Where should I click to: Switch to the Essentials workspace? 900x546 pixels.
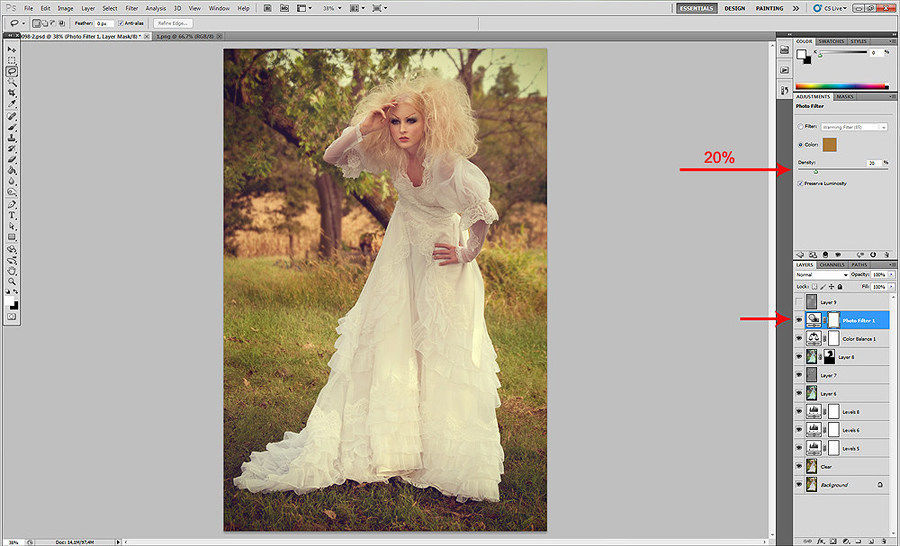pos(696,8)
